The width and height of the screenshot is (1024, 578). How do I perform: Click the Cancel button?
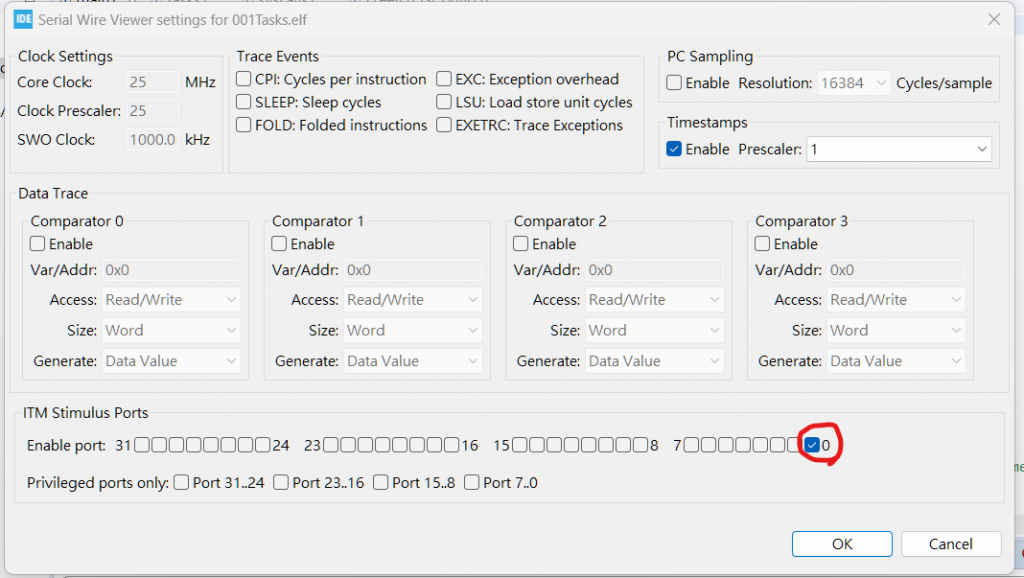coord(950,544)
